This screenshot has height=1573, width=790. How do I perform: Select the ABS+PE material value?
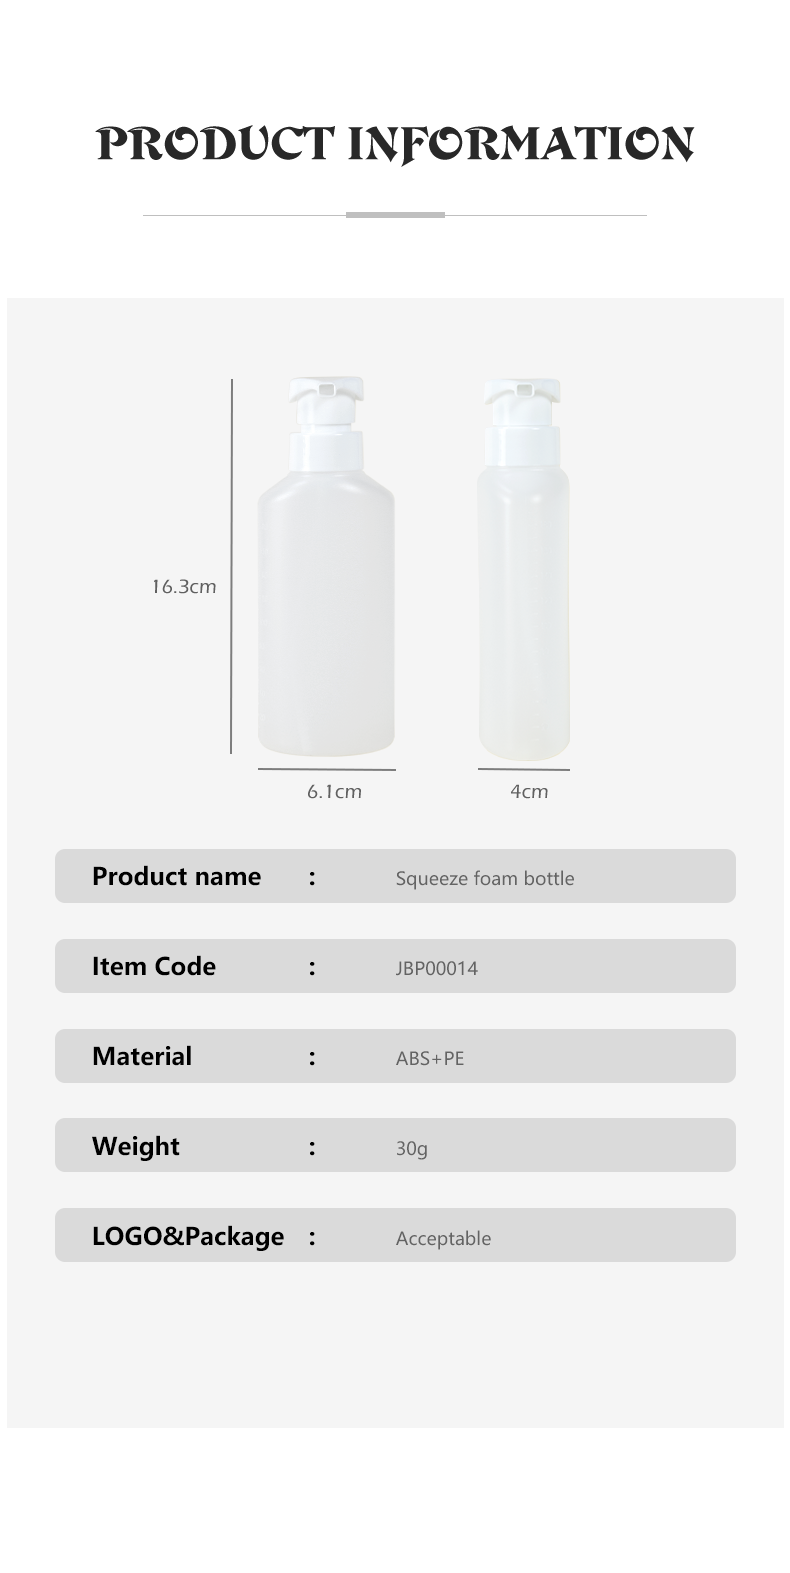[430, 1059]
